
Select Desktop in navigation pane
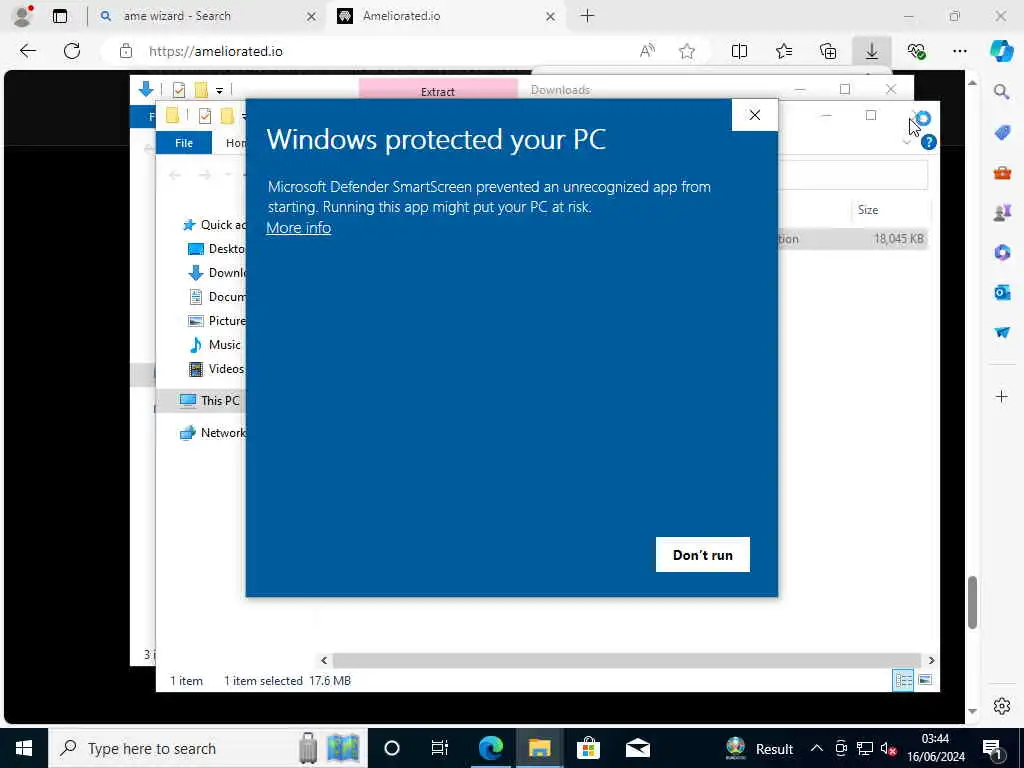[x=217, y=249]
